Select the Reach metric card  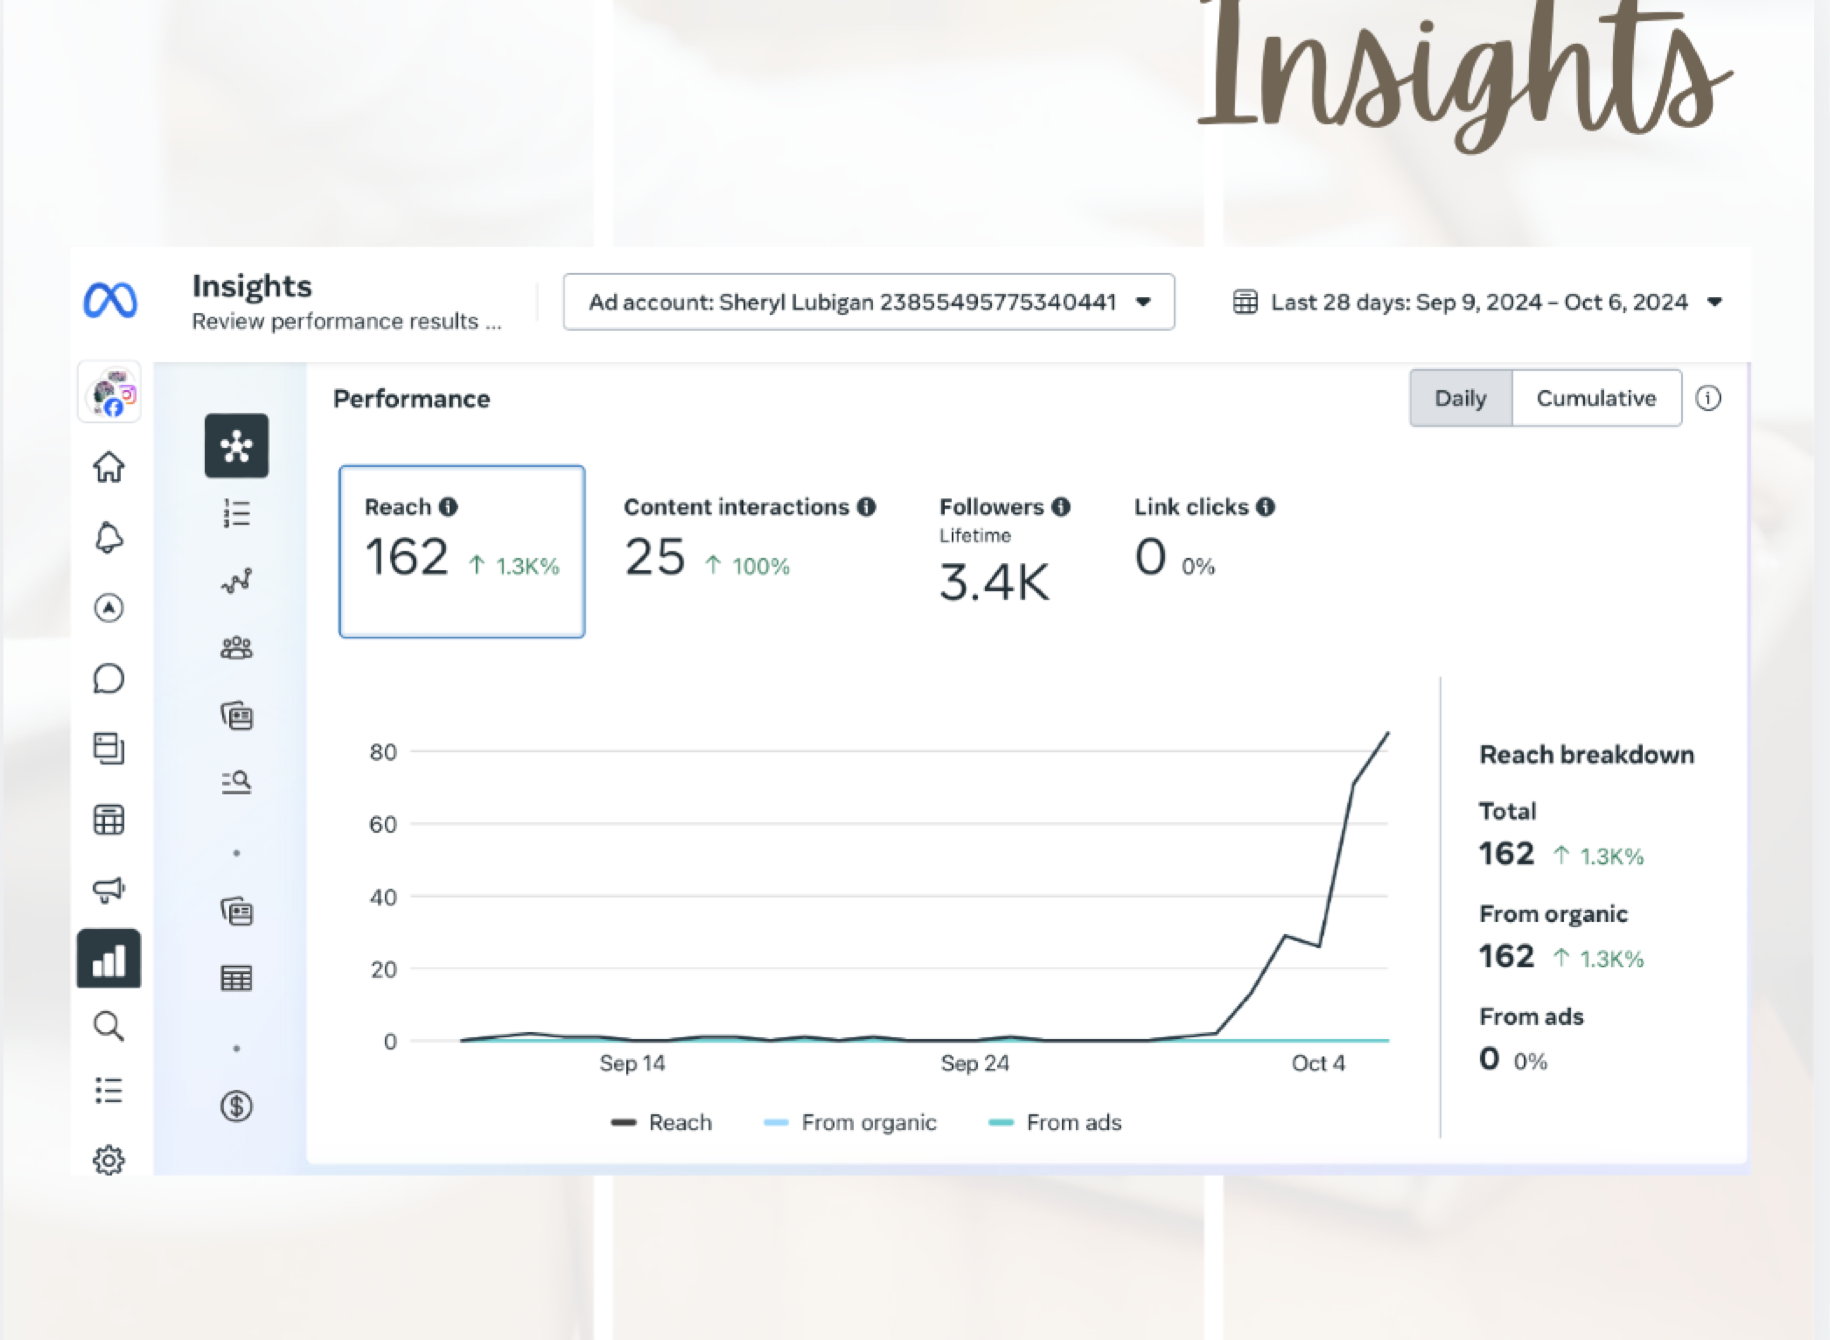pyautogui.click(x=462, y=551)
